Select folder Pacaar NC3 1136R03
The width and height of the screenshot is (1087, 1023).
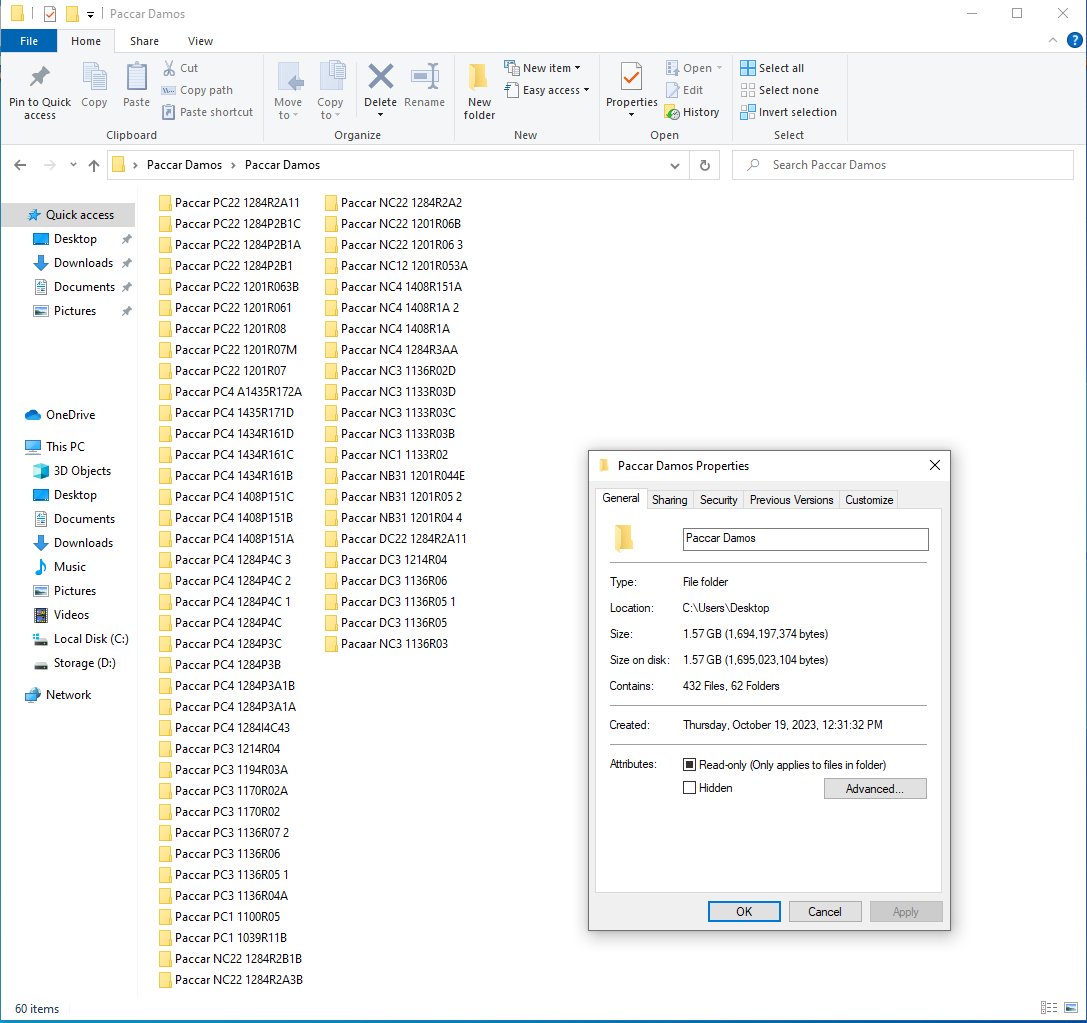[x=386, y=643]
